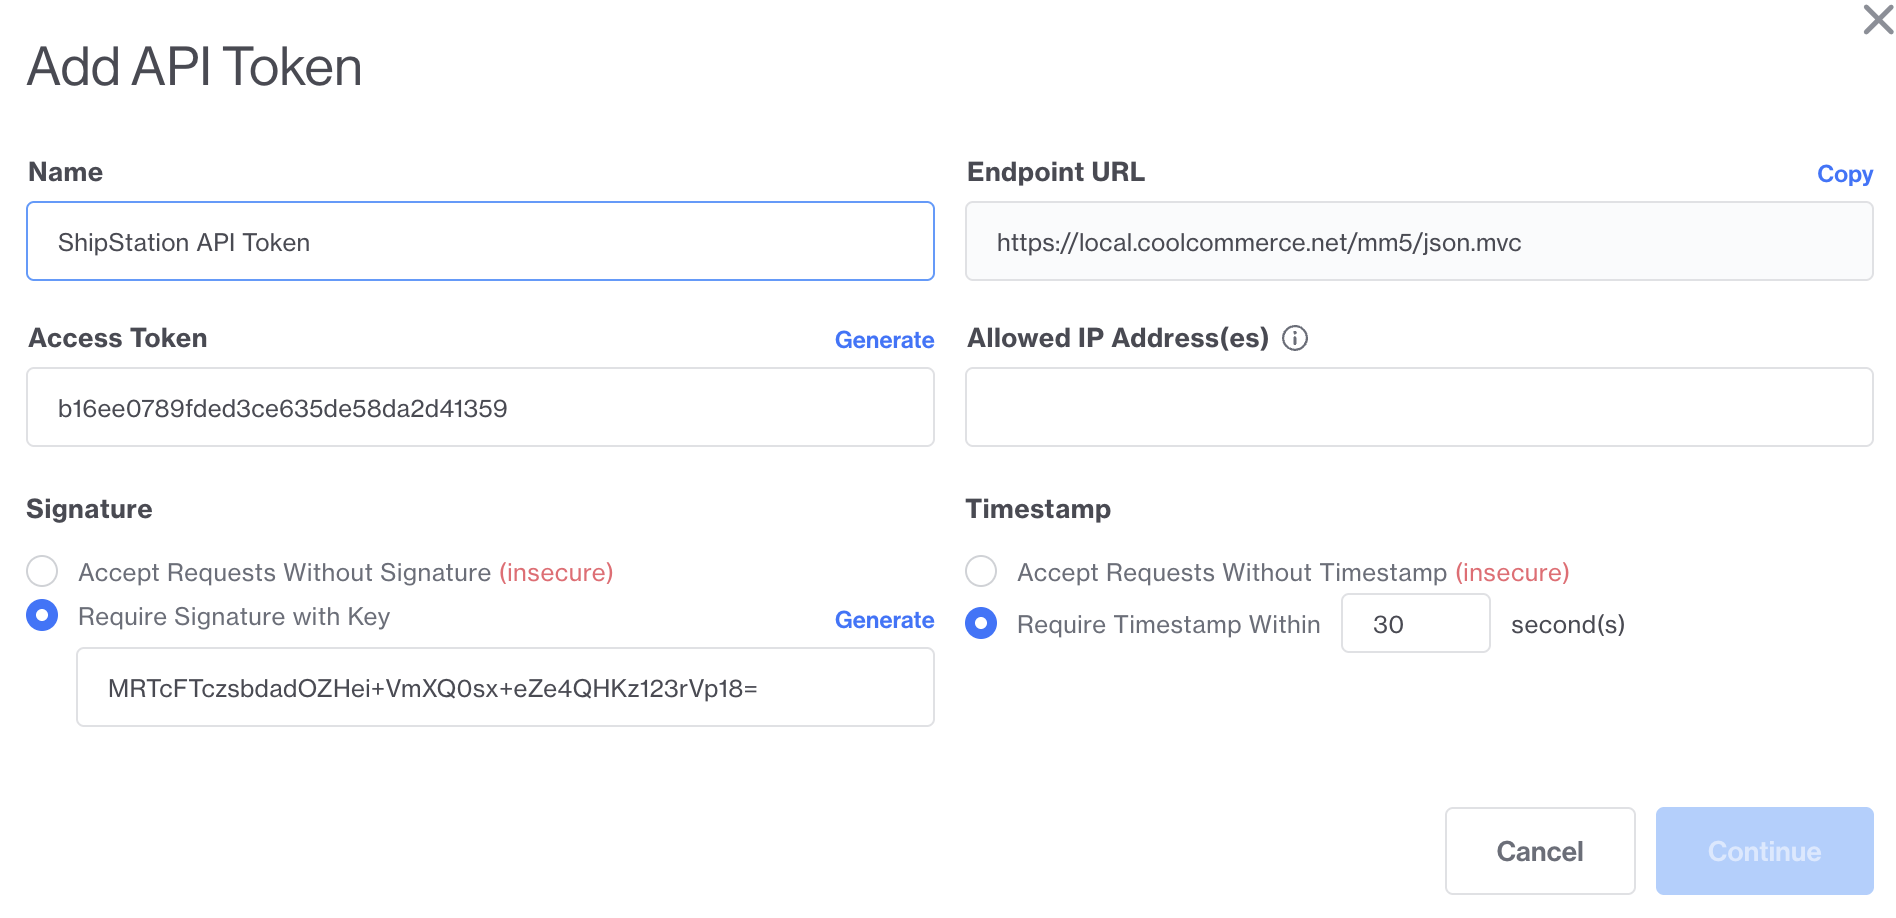
Task: Generate a new Access Token
Action: point(884,340)
